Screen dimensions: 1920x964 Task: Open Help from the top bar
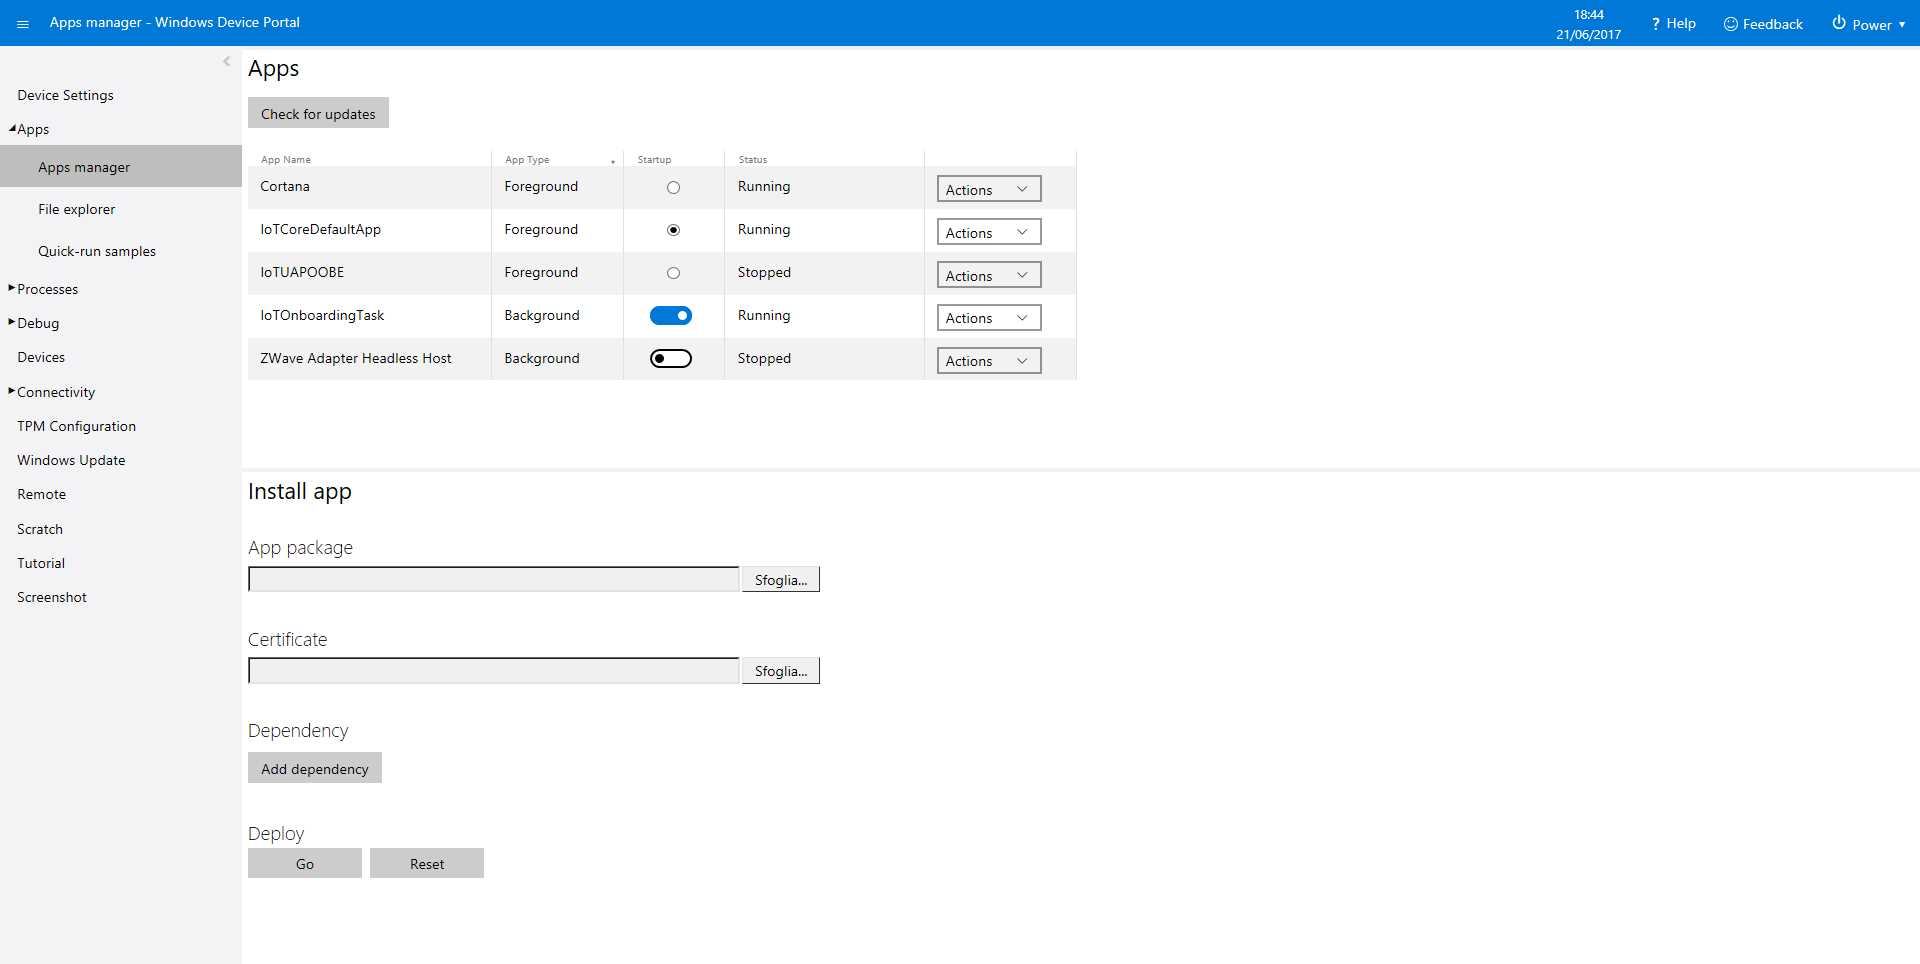(x=1673, y=23)
